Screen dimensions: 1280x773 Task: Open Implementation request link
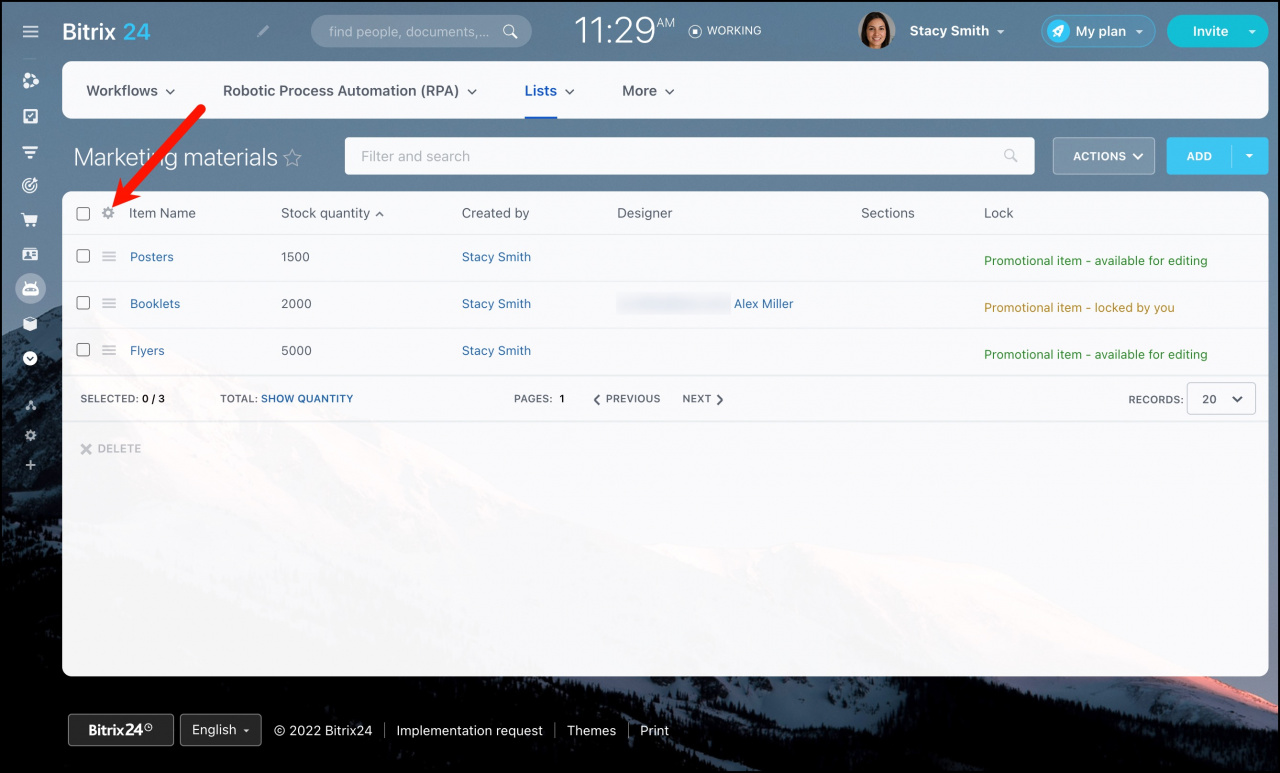coord(469,731)
